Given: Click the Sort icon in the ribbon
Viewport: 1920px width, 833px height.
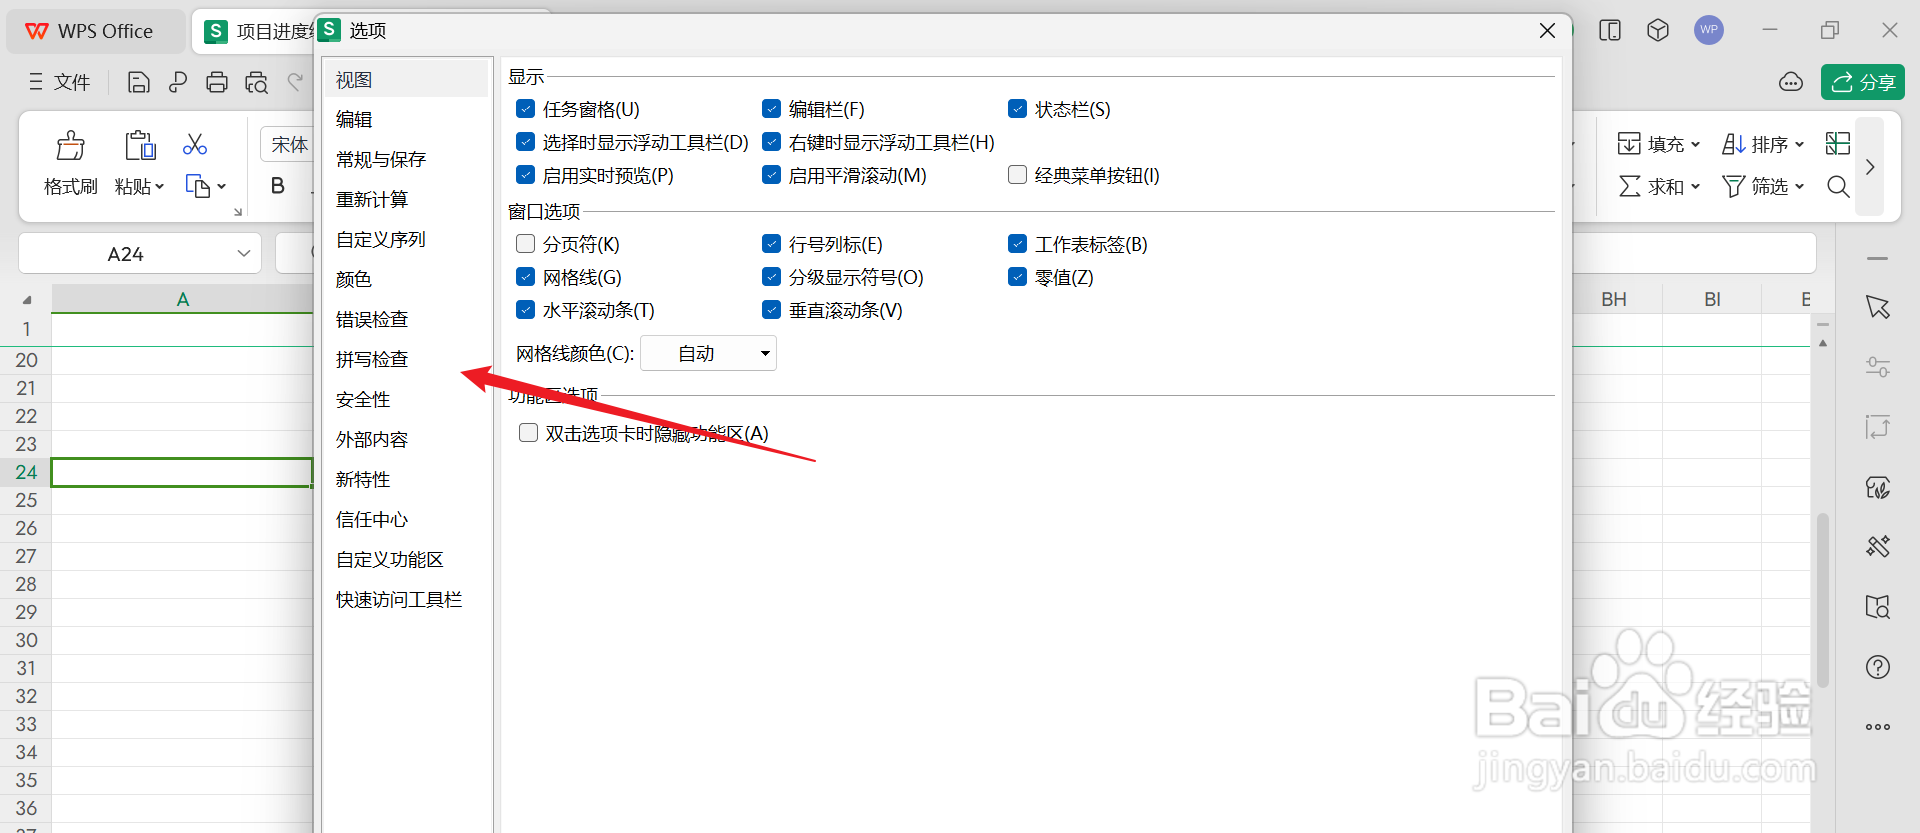Looking at the screenshot, I should [x=1734, y=144].
